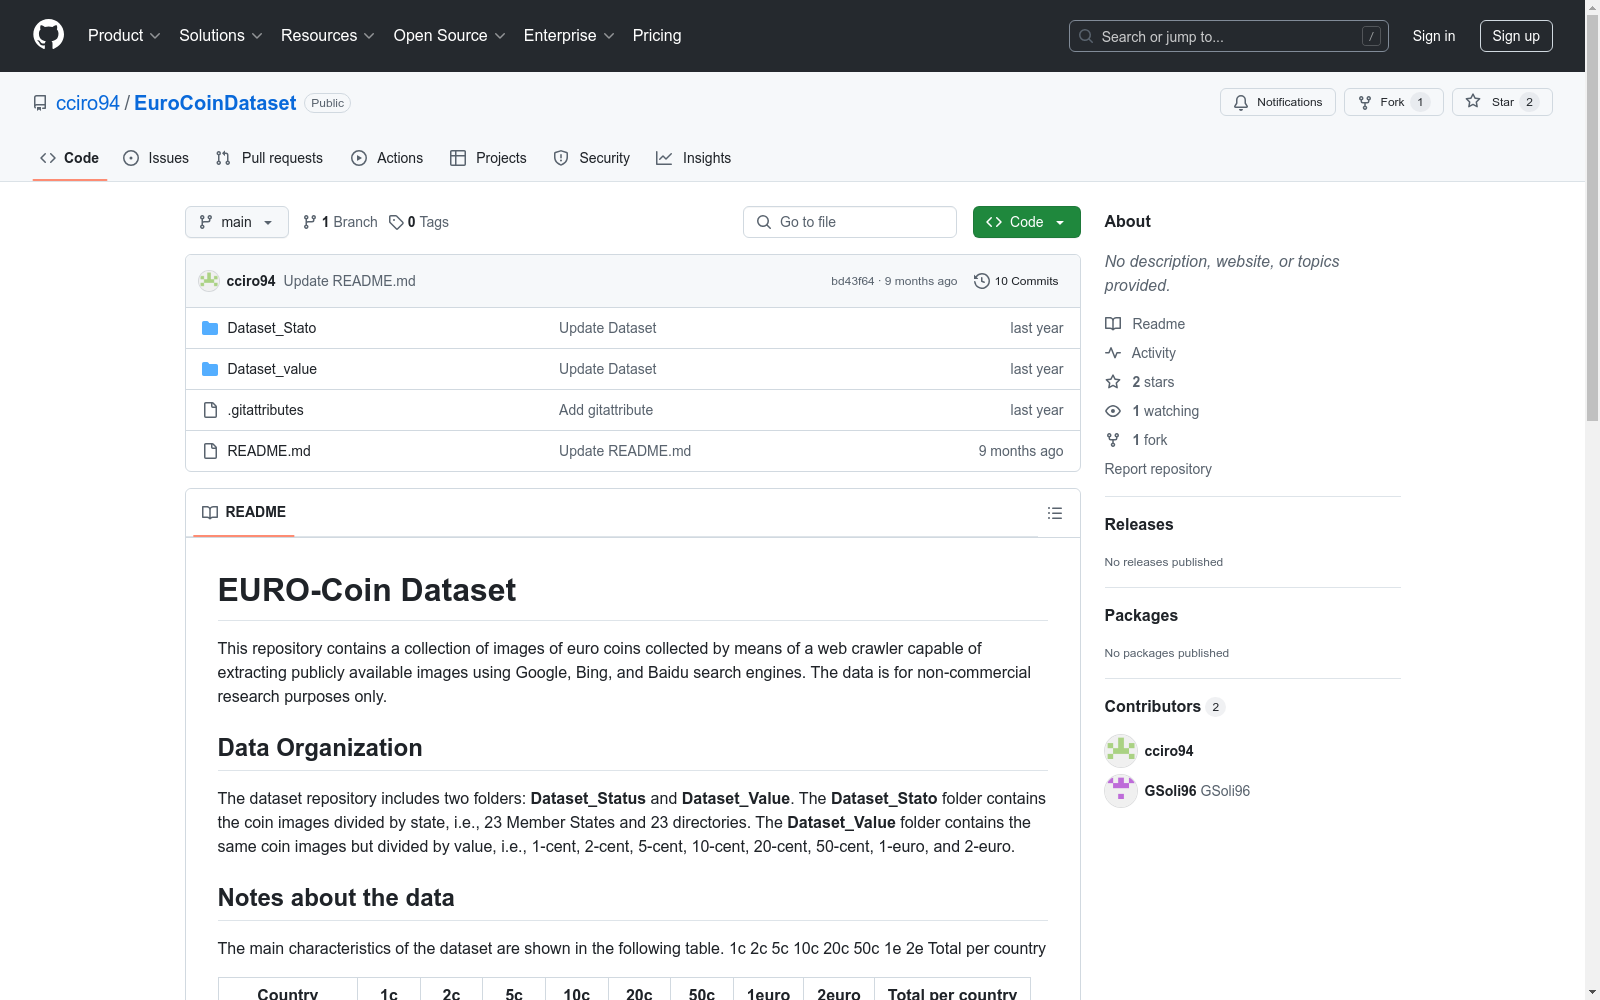Image resolution: width=1600 pixels, height=1000 pixels.
Task: Click the branch icon next to 1 Branch
Action: point(310,222)
